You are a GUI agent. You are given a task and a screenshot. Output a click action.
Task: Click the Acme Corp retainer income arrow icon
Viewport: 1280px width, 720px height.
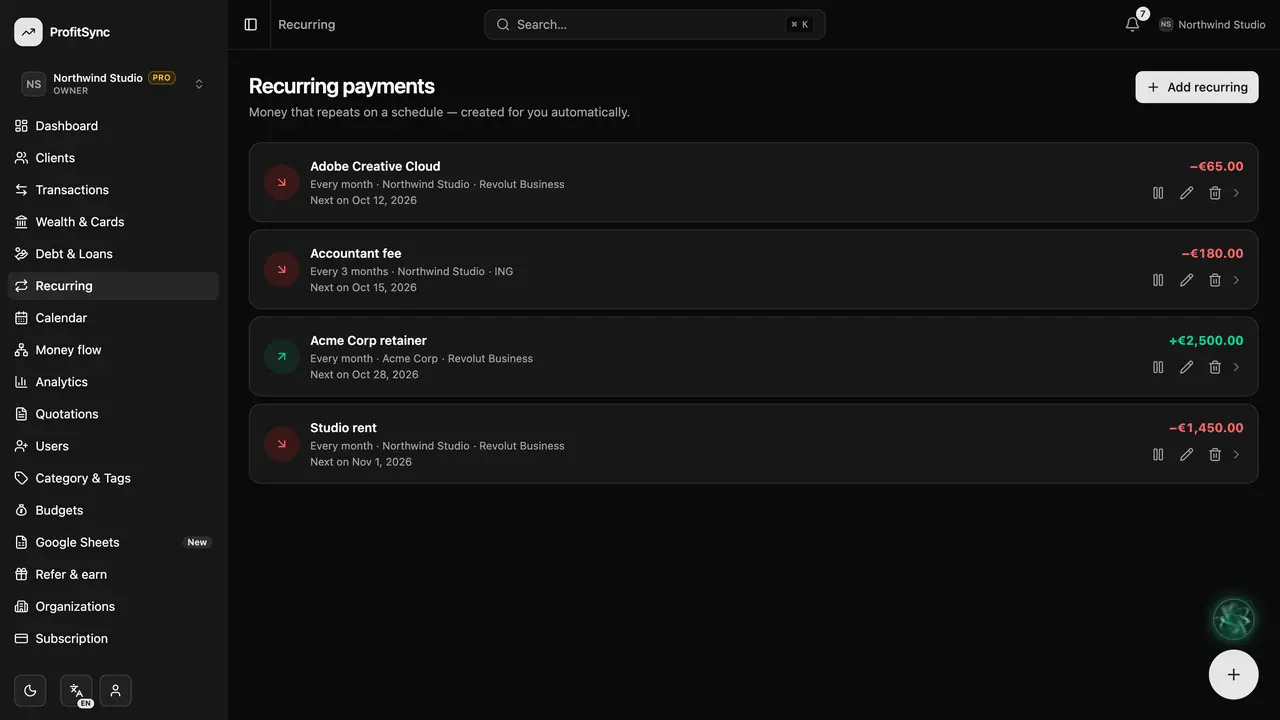(x=282, y=356)
